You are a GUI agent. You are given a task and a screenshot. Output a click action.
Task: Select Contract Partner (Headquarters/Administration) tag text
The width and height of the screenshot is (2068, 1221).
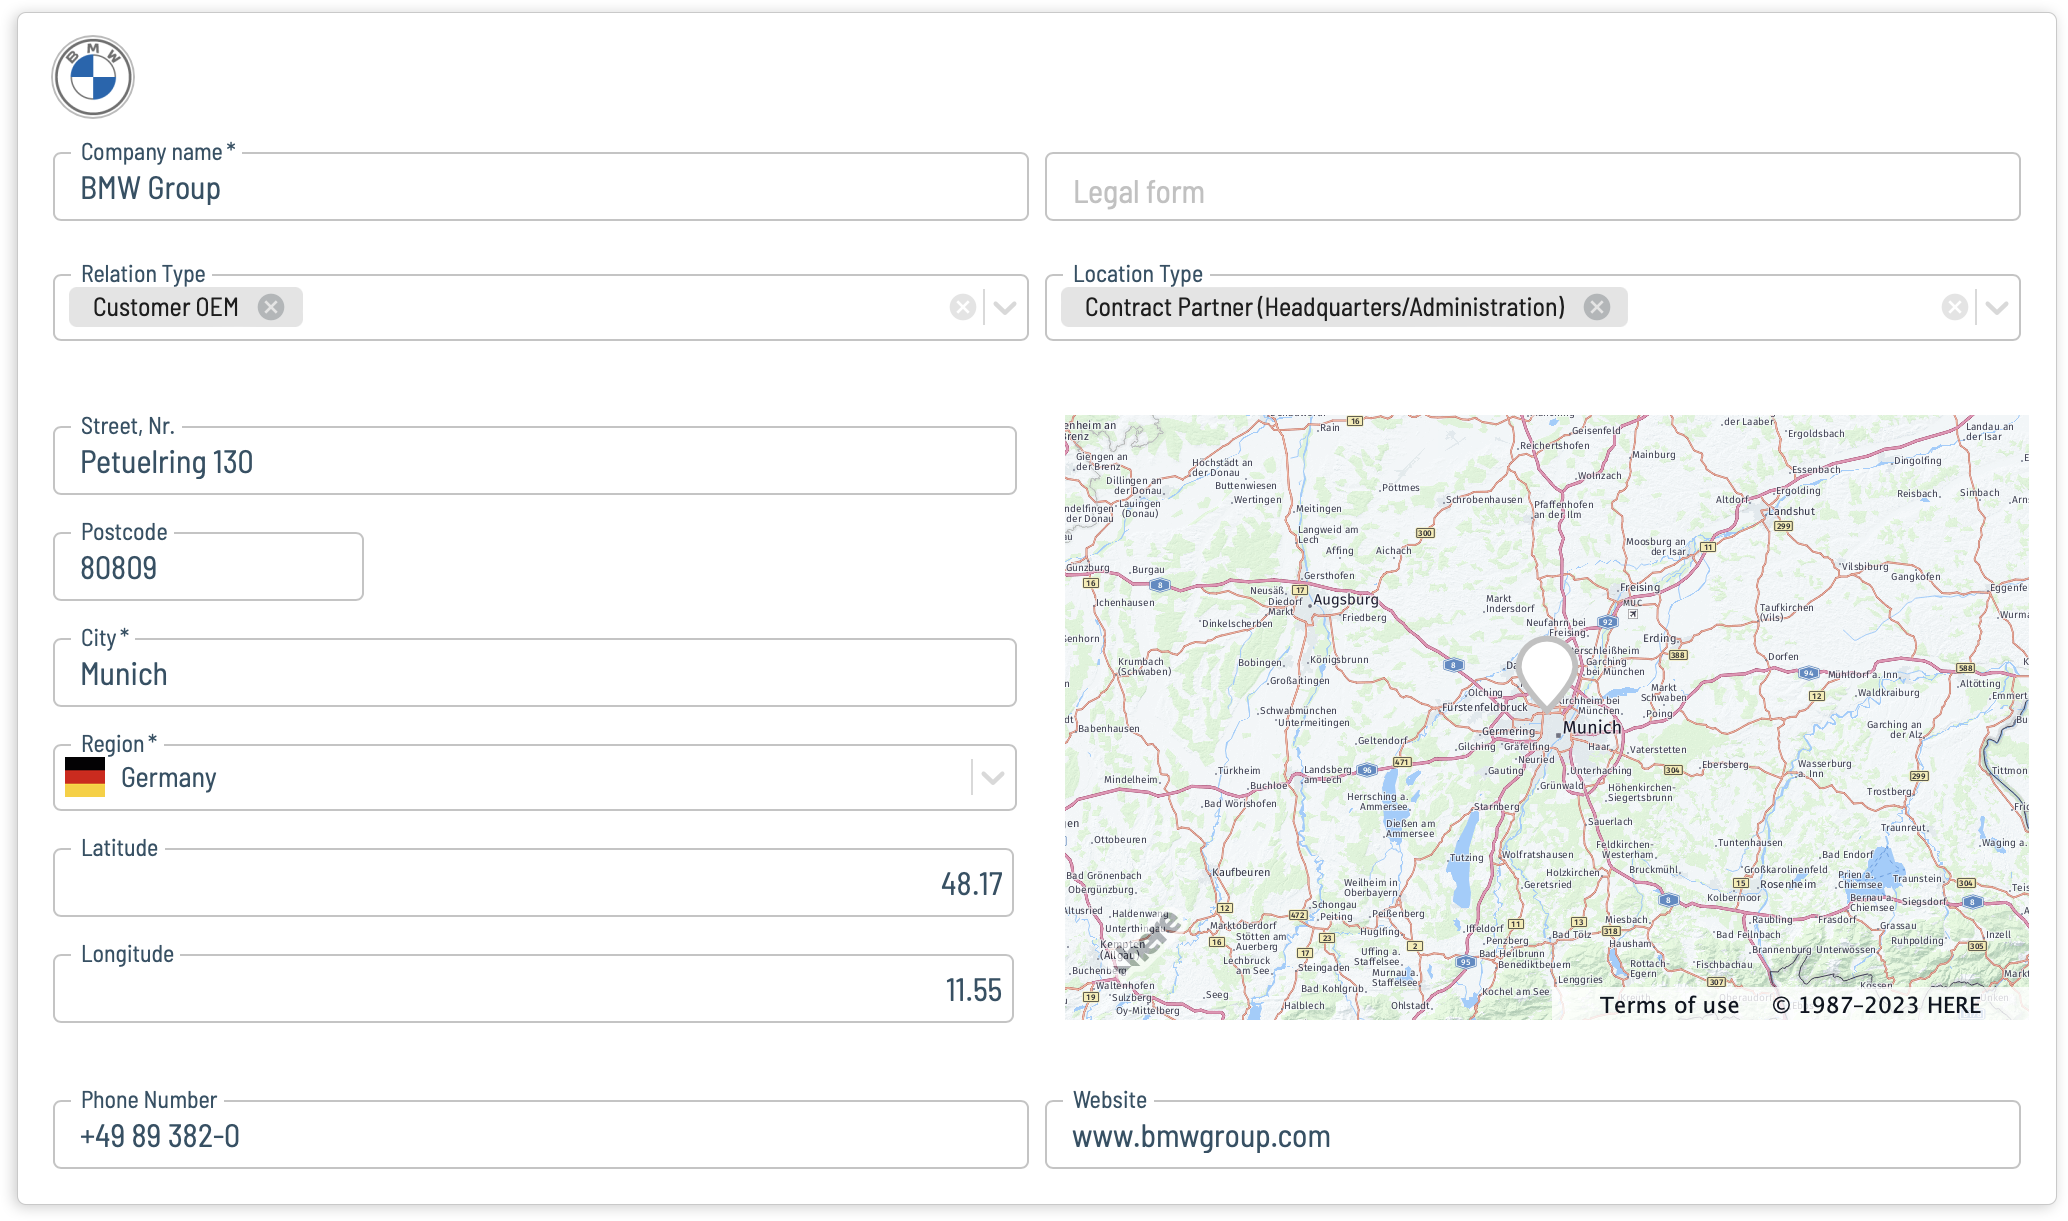[x=1325, y=307]
